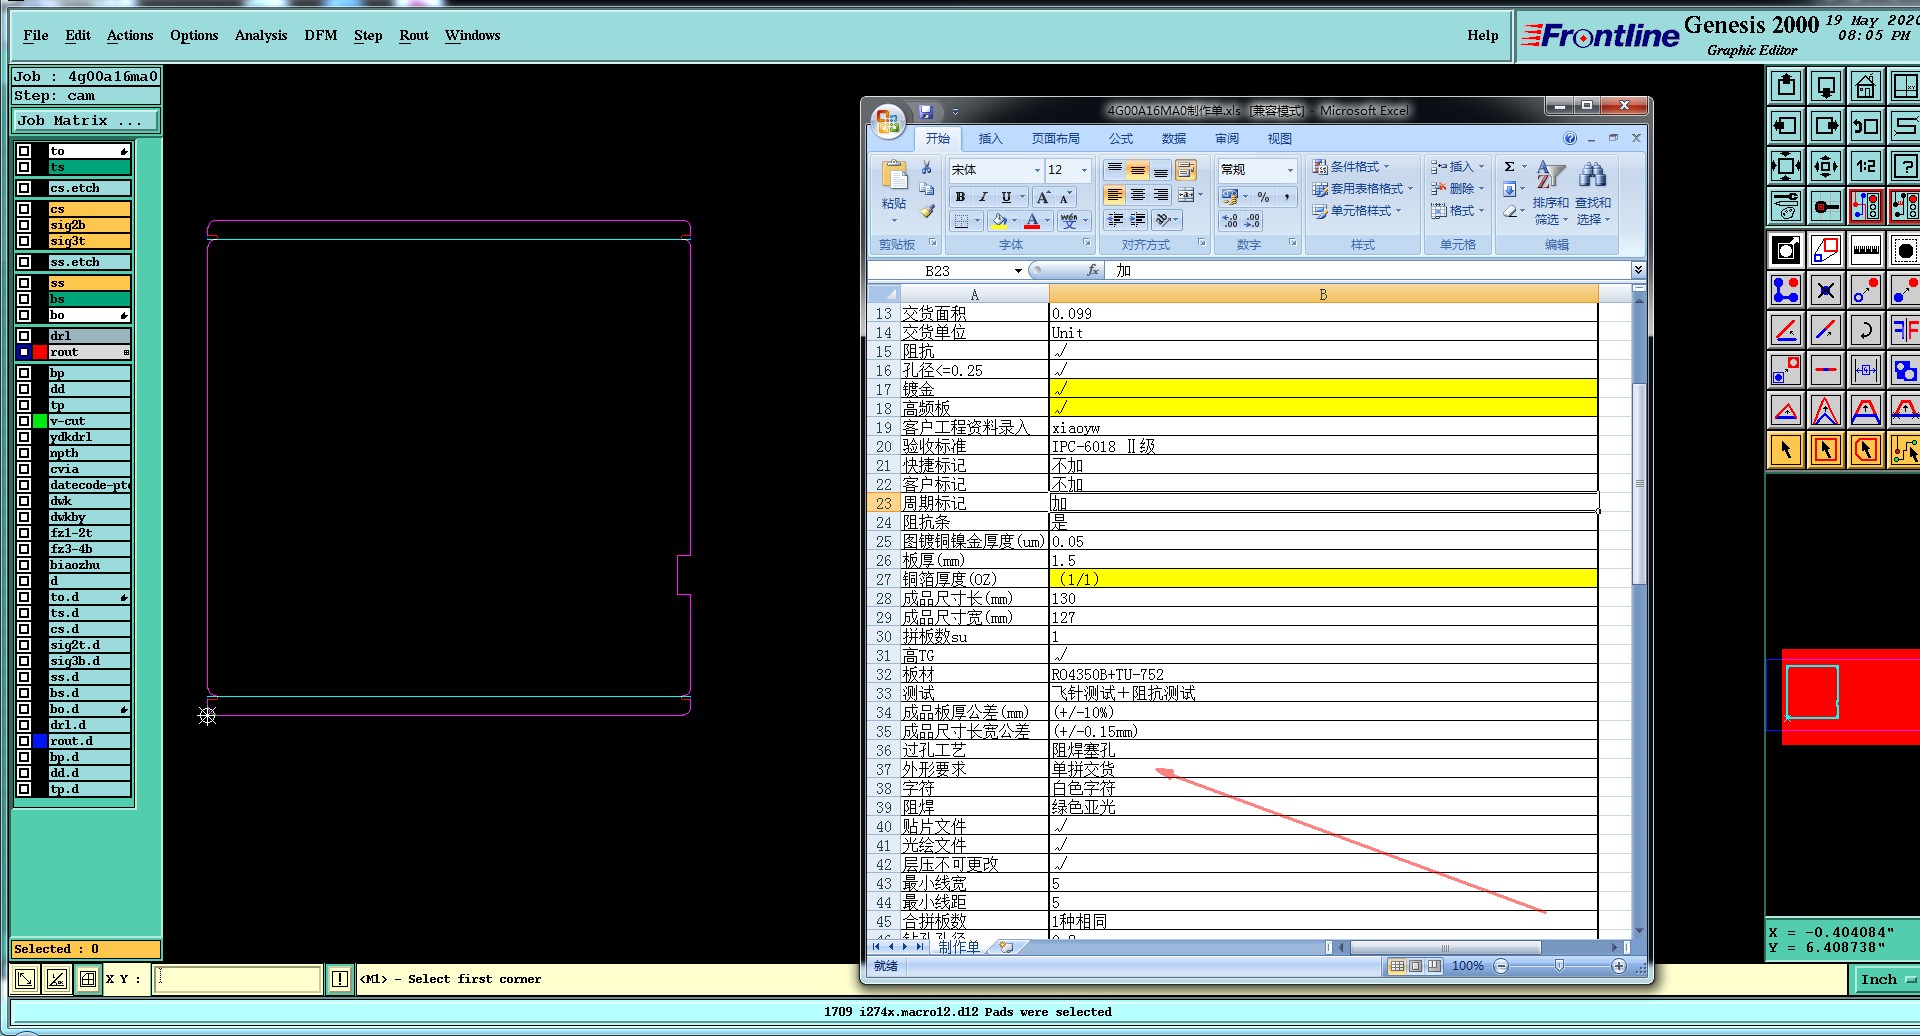Click the rotate arrow tool icon
Screen dimensions: 1920x1036
[x=1865, y=330]
